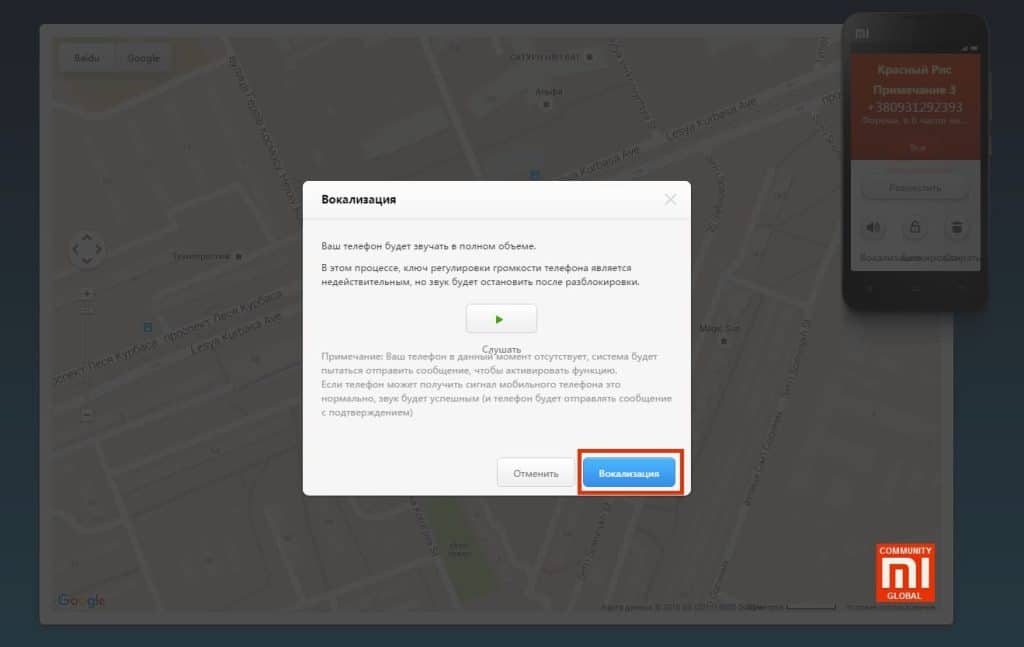Switch map to Google tab
This screenshot has height=647, width=1024.
pyautogui.click(x=143, y=58)
